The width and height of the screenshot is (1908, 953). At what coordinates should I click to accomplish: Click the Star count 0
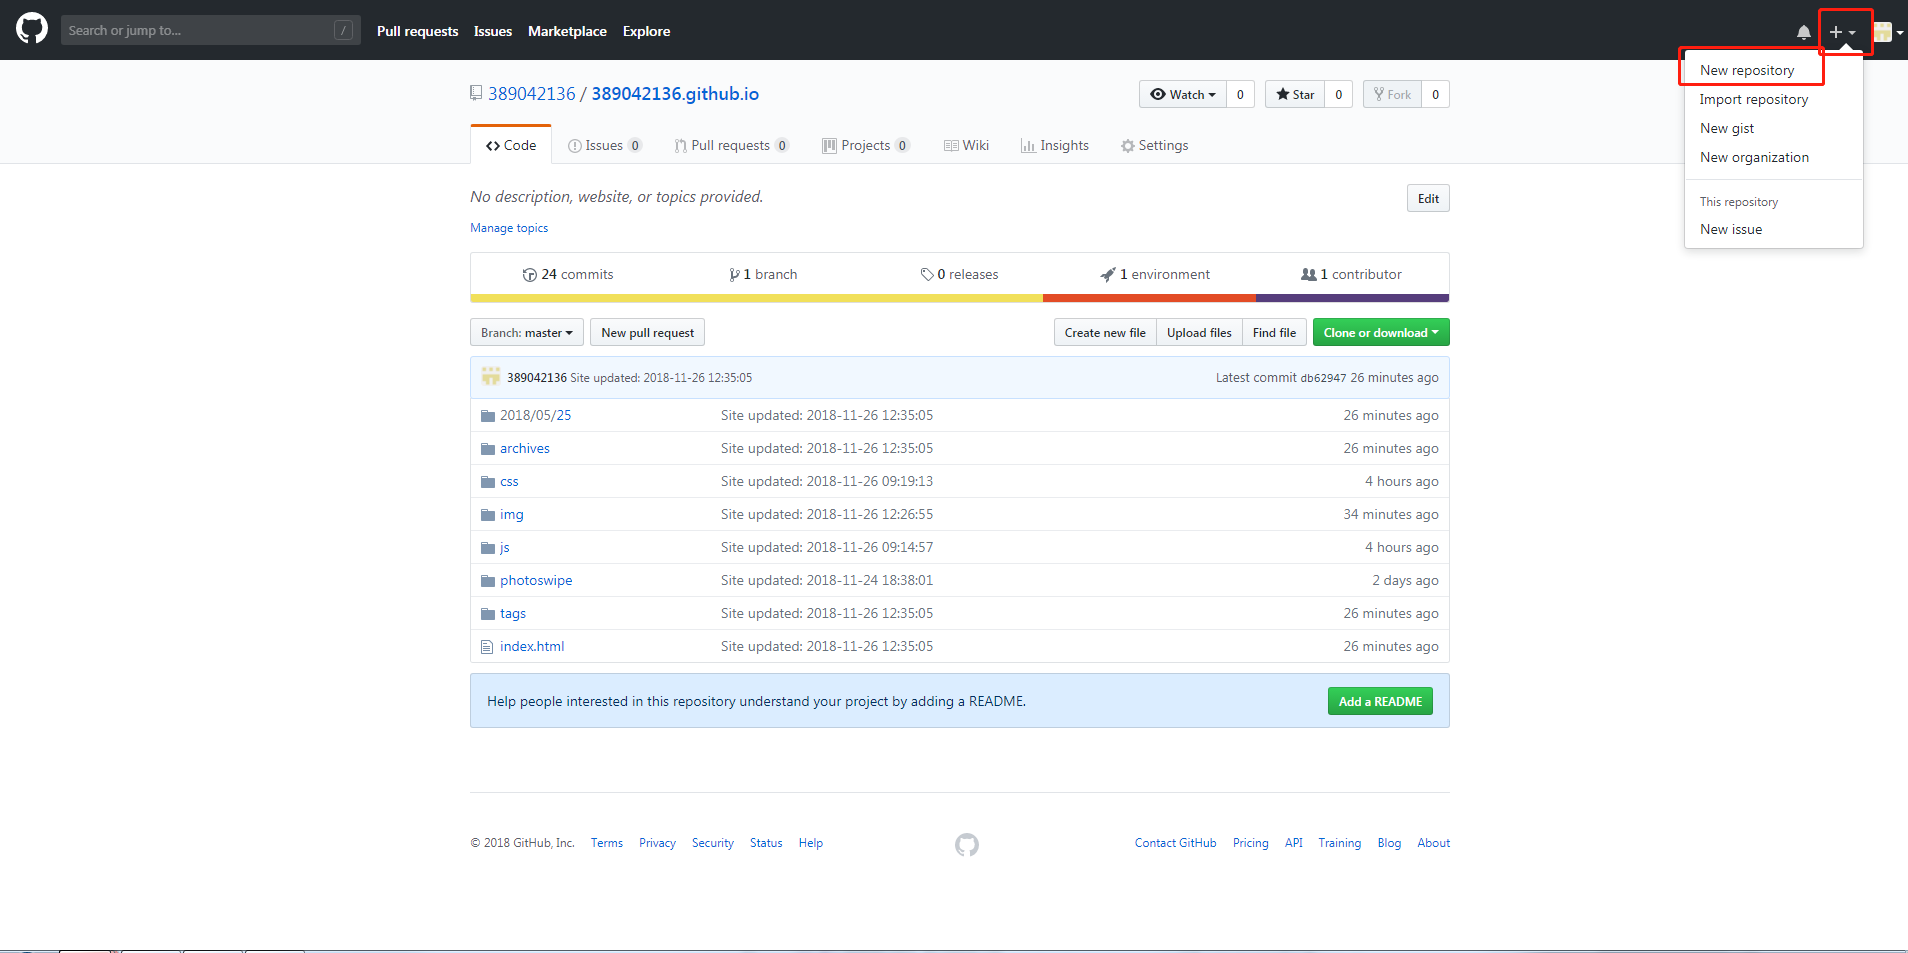[x=1338, y=94]
